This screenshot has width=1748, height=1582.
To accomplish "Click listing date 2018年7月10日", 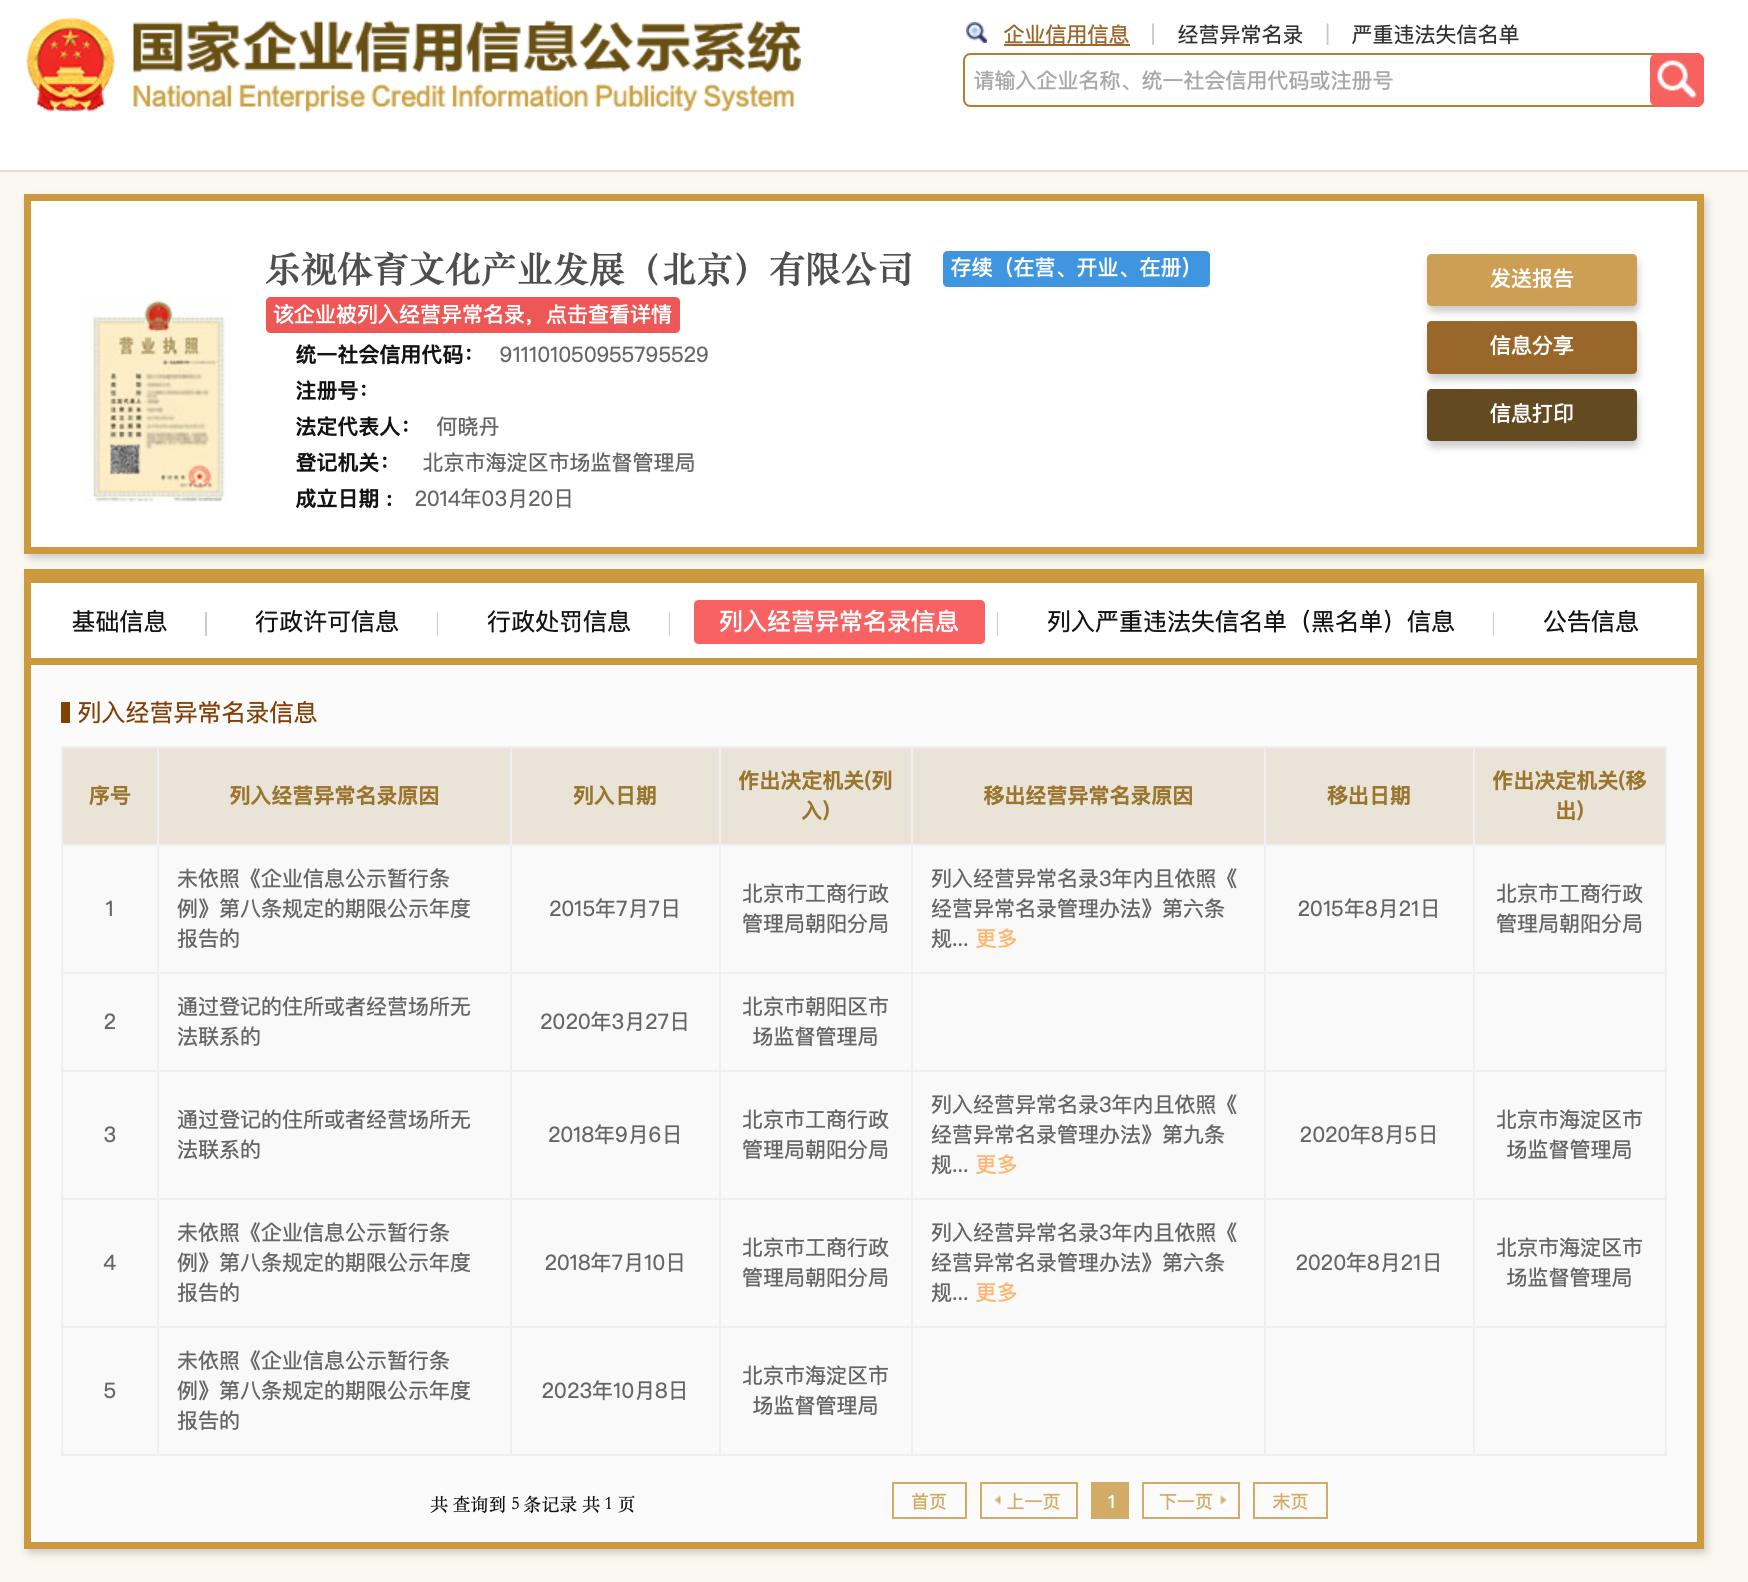I will coord(615,1263).
